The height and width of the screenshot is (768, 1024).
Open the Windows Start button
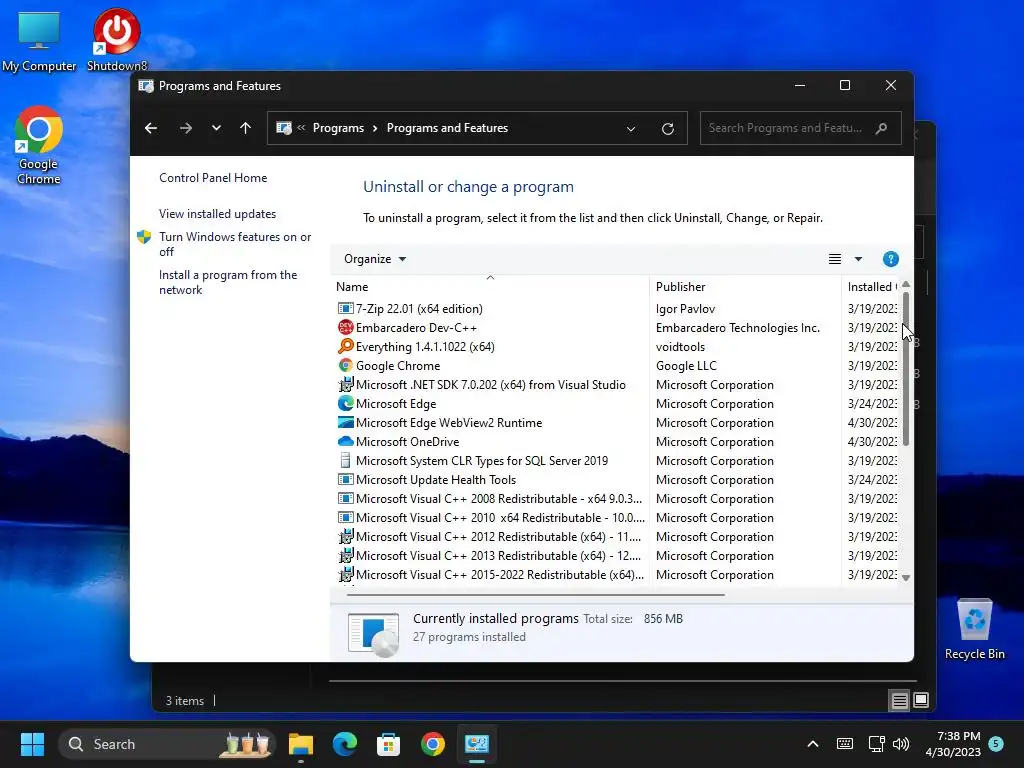tap(32, 744)
